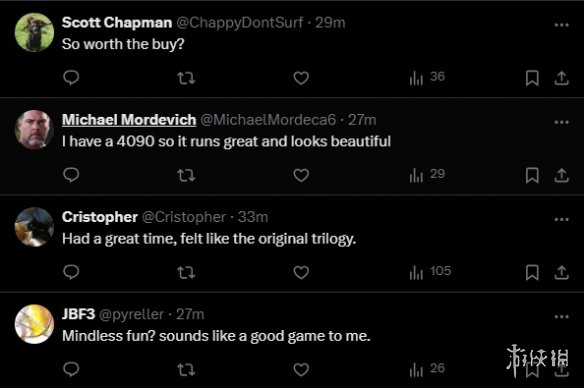This screenshot has height=388, width=584.
Task: Open more options on Cristopher's tweet
Action: 561,219
